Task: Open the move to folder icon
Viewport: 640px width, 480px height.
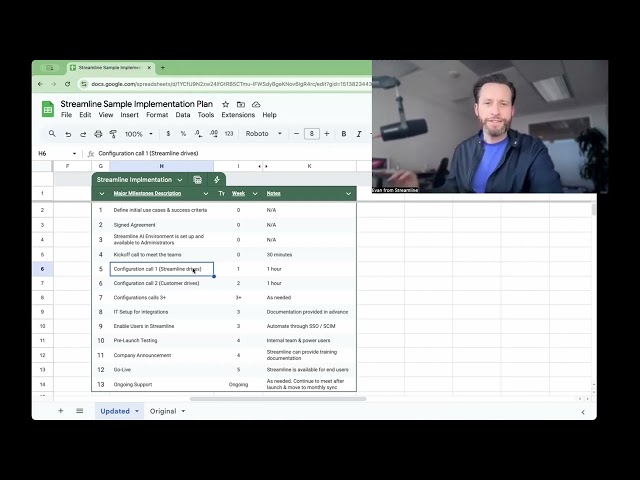Action: (x=241, y=104)
